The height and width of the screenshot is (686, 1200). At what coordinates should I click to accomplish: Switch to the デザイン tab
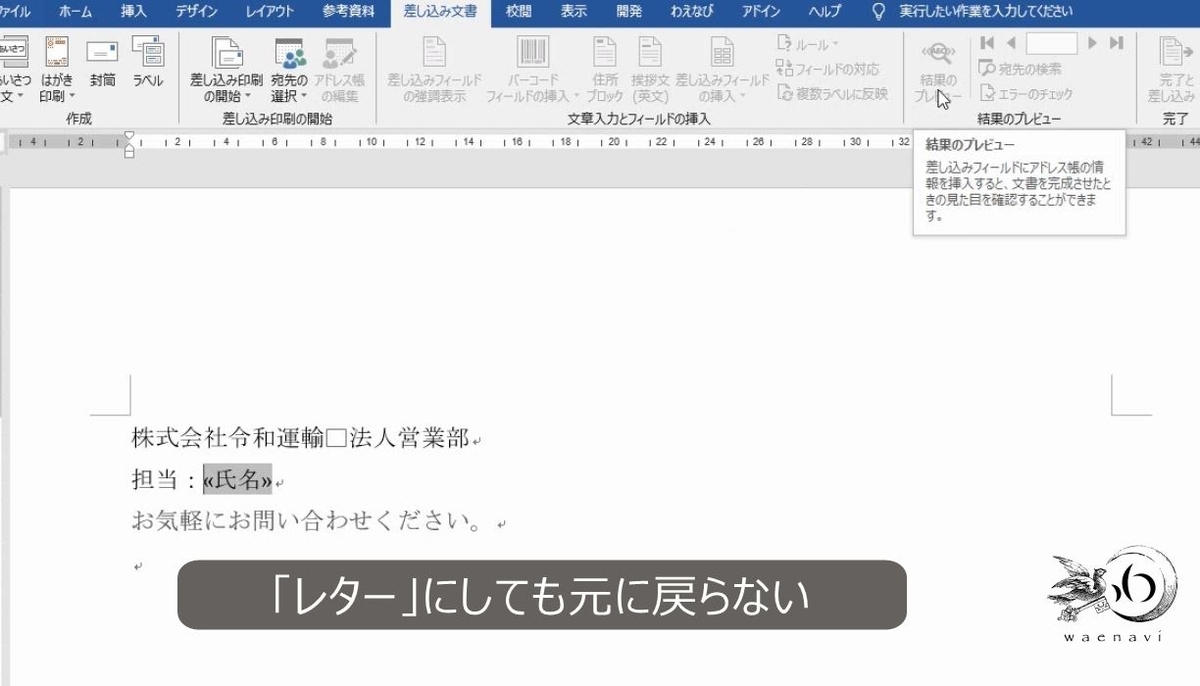coord(198,12)
